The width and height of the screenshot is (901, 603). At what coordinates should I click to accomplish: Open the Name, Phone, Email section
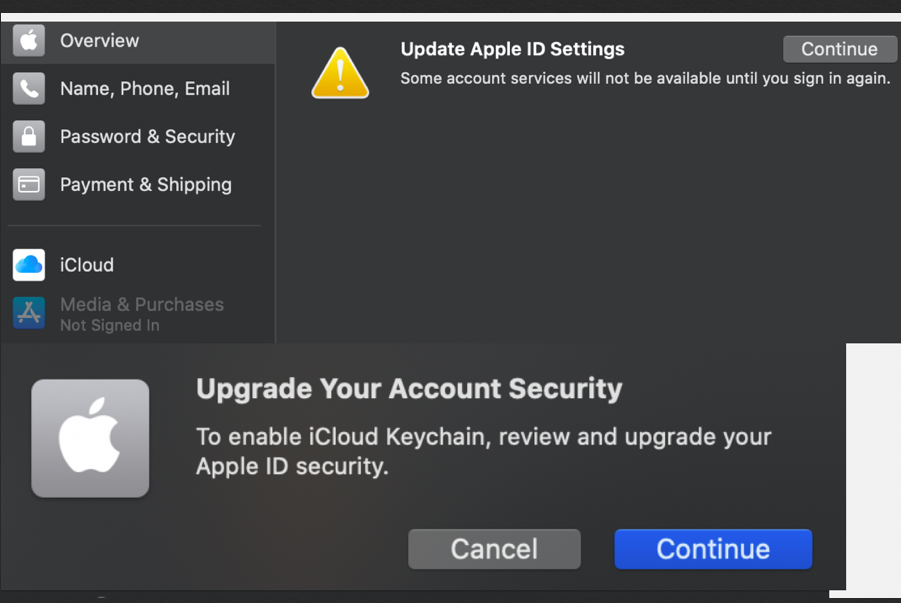[x=145, y=89]
